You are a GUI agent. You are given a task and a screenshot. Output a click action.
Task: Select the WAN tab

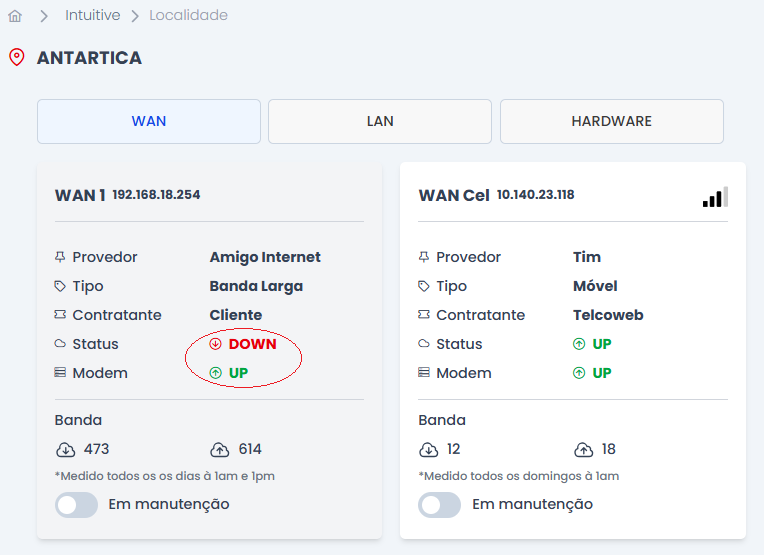point(149,121)
